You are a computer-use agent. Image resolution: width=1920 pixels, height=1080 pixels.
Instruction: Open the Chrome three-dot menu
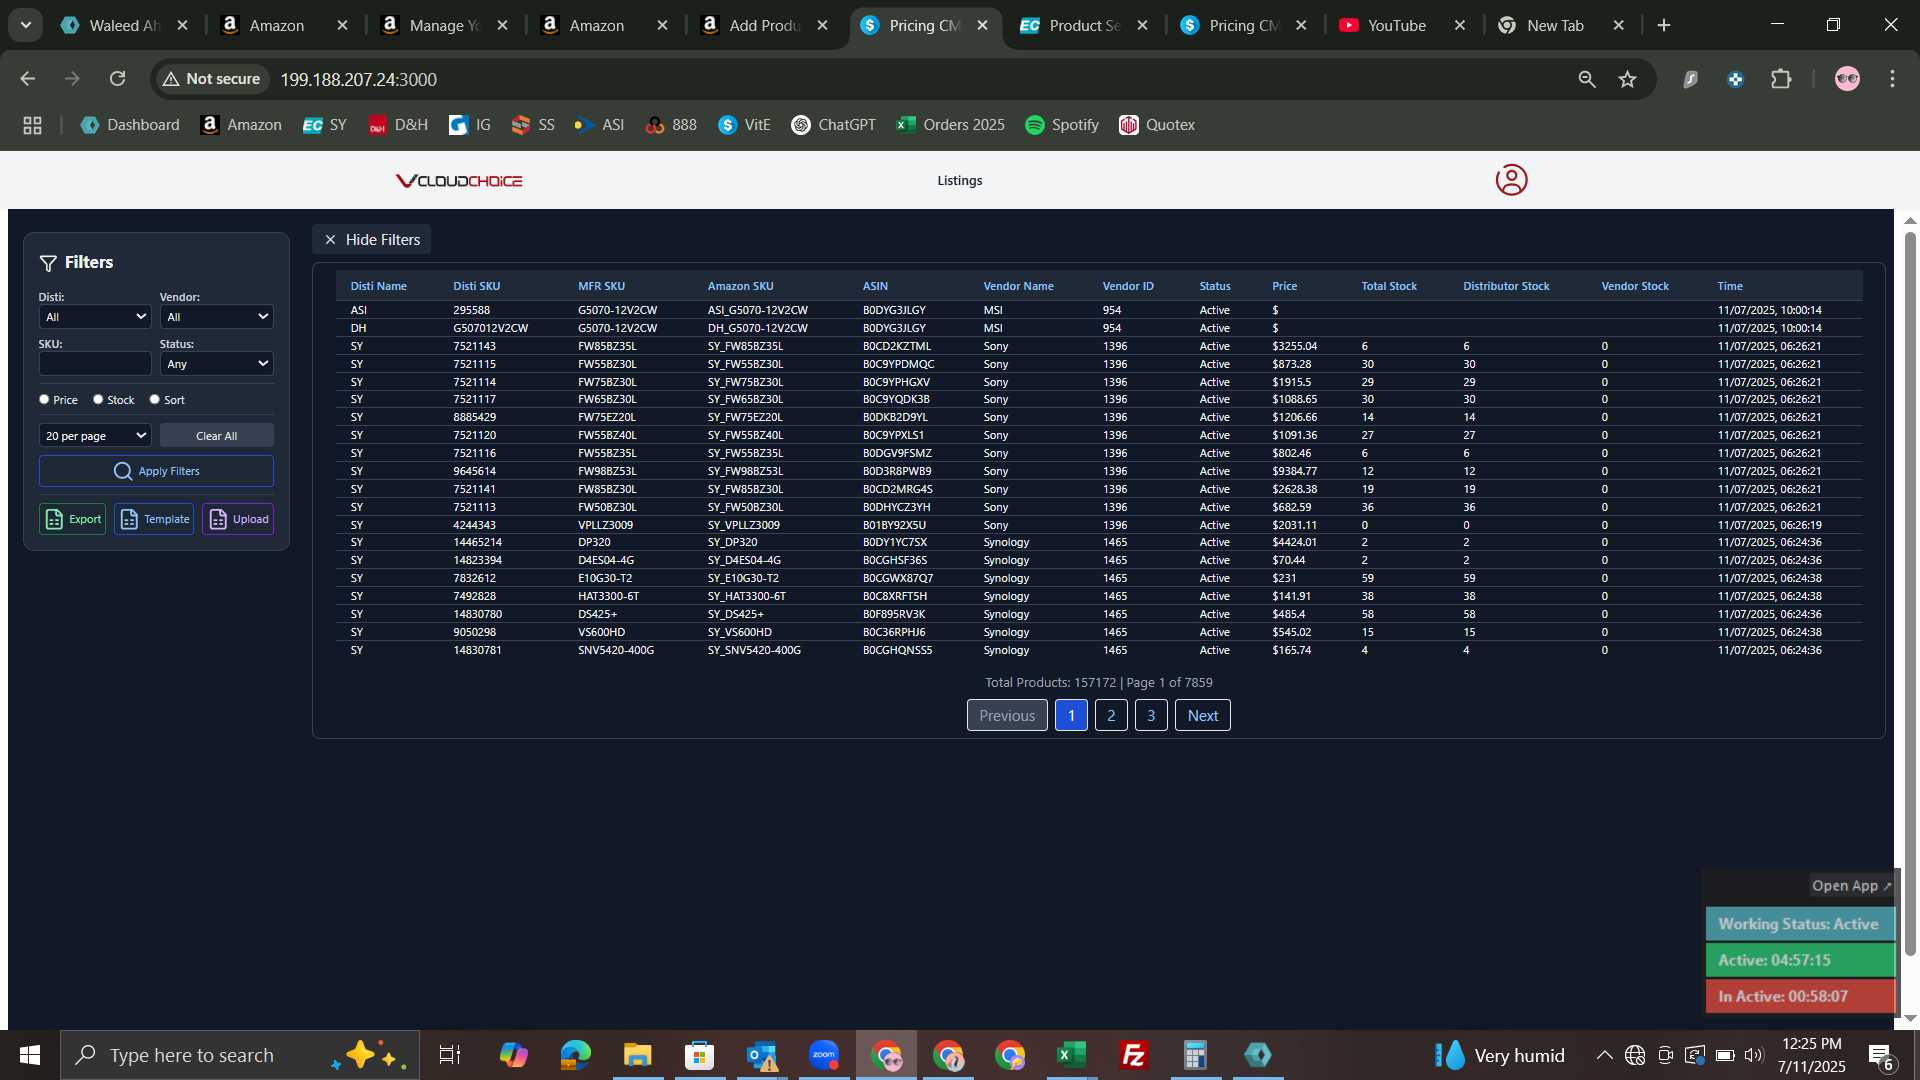point(1892,79)
